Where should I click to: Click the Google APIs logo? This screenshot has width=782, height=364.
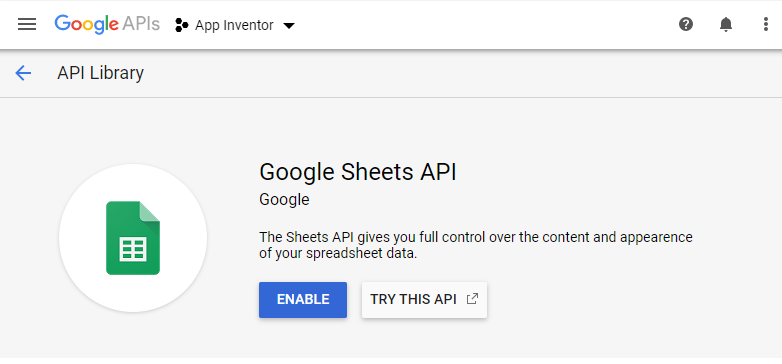pyautogui.click(x=107, y=24)
